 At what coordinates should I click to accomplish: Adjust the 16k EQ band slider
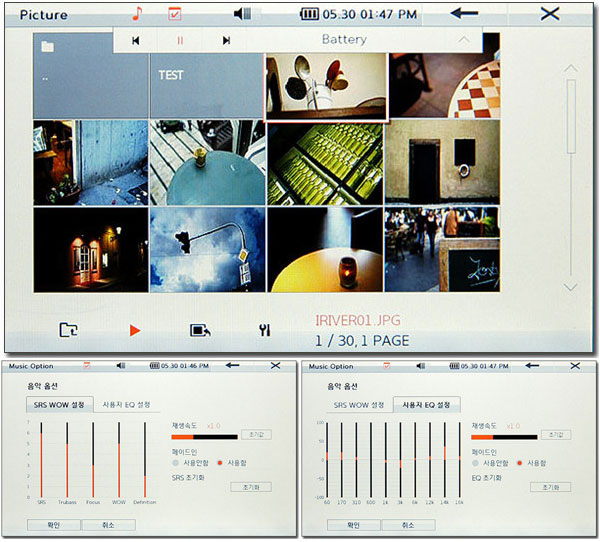pos(460,460)
